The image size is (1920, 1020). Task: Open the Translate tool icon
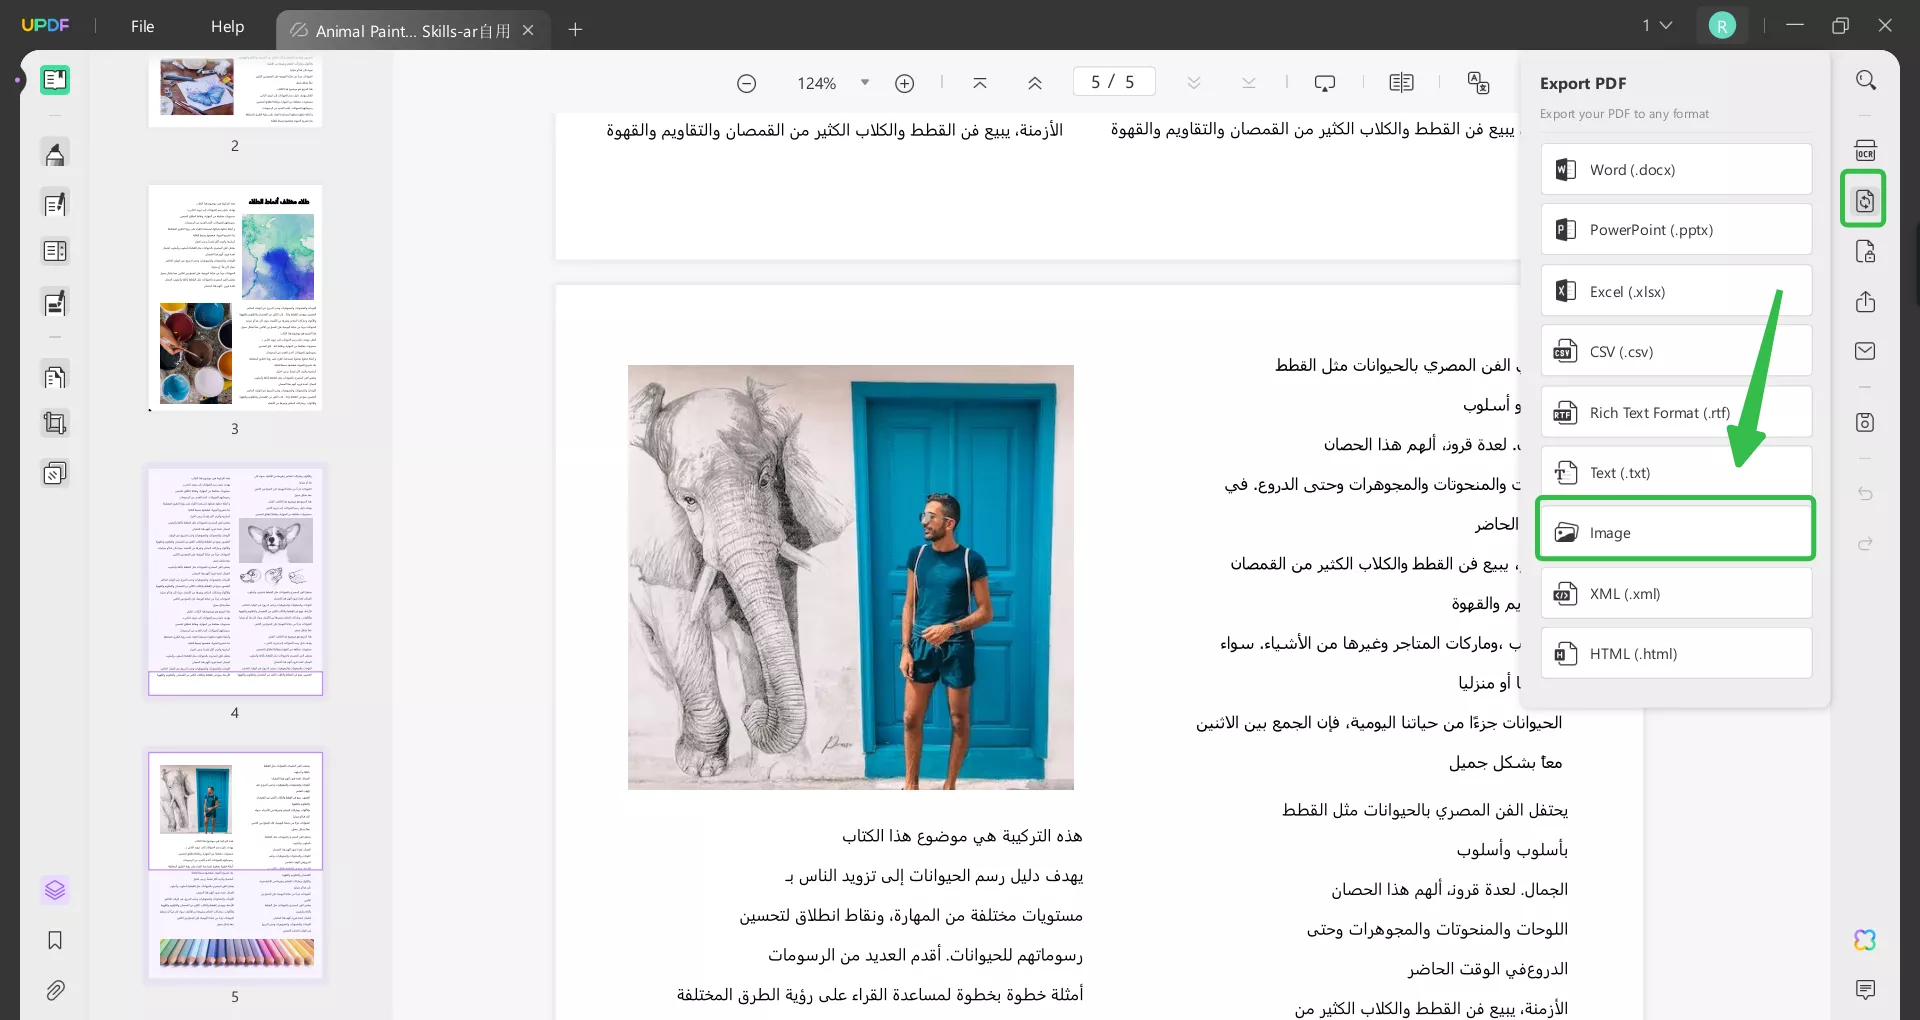pyautogui.click(x=1478, y=83)
